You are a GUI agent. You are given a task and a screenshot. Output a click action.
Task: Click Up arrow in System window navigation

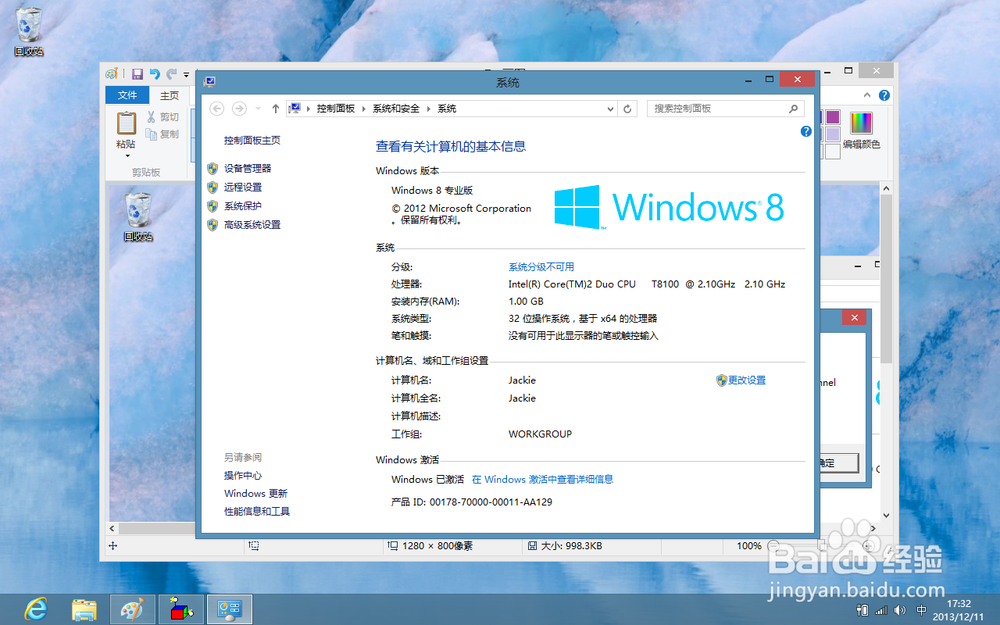click(276, 109)
